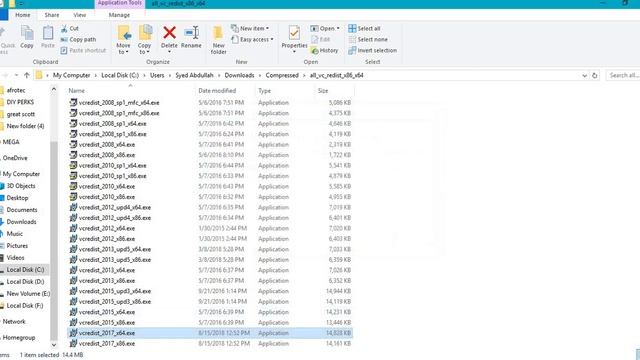Image resolution: width=640 pixels, height=360 pixels.
Task: Click Select all in ribbon
Action: 364,29
